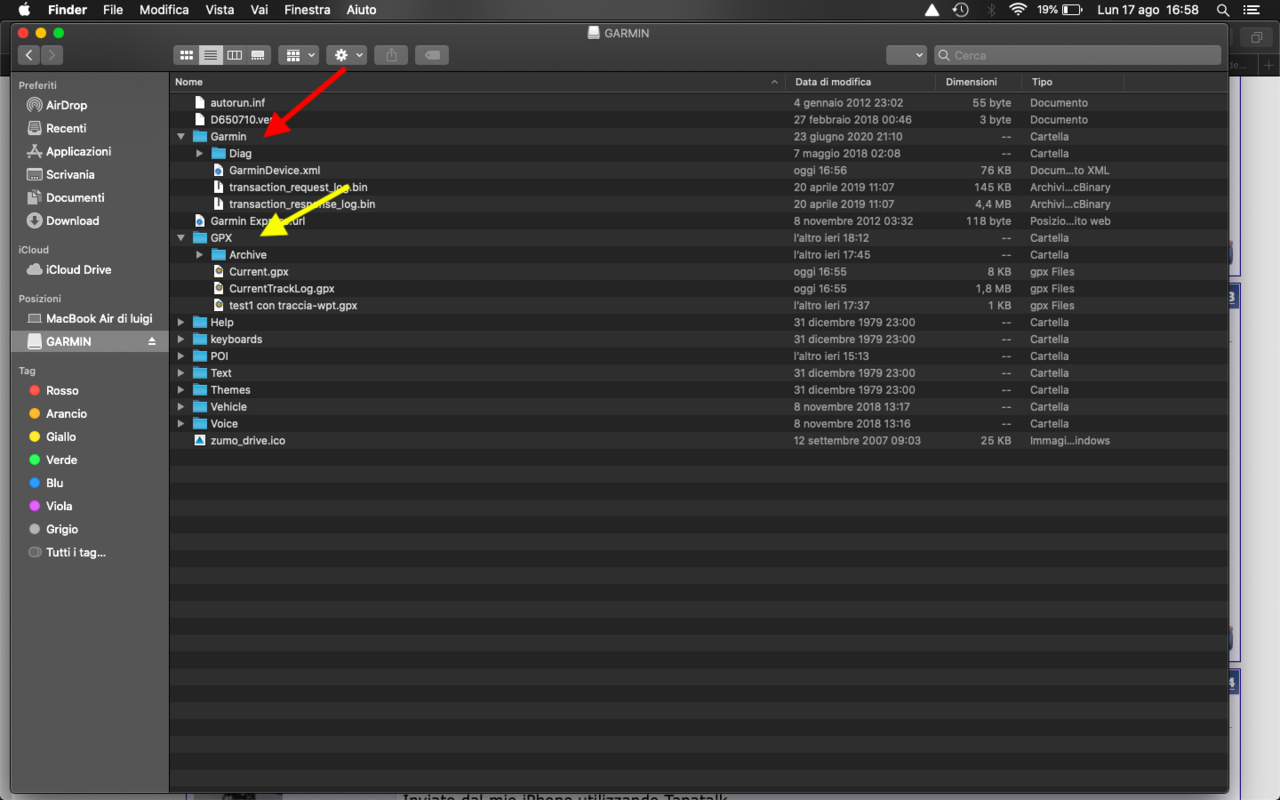Image resolution: width=1280 pixels, height=800 pixels.
Task: Click the Edit Tags toolbar button
Action: (x=432, y=55)
